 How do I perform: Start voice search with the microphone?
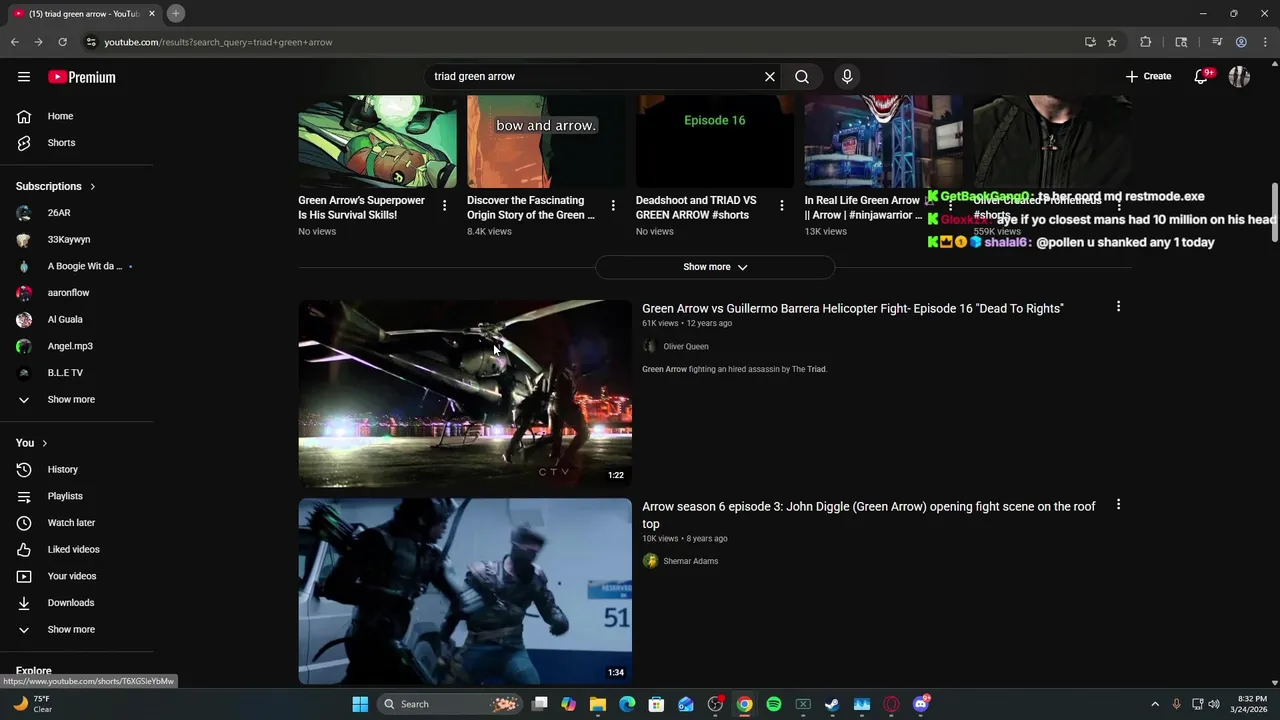(847, 76)
